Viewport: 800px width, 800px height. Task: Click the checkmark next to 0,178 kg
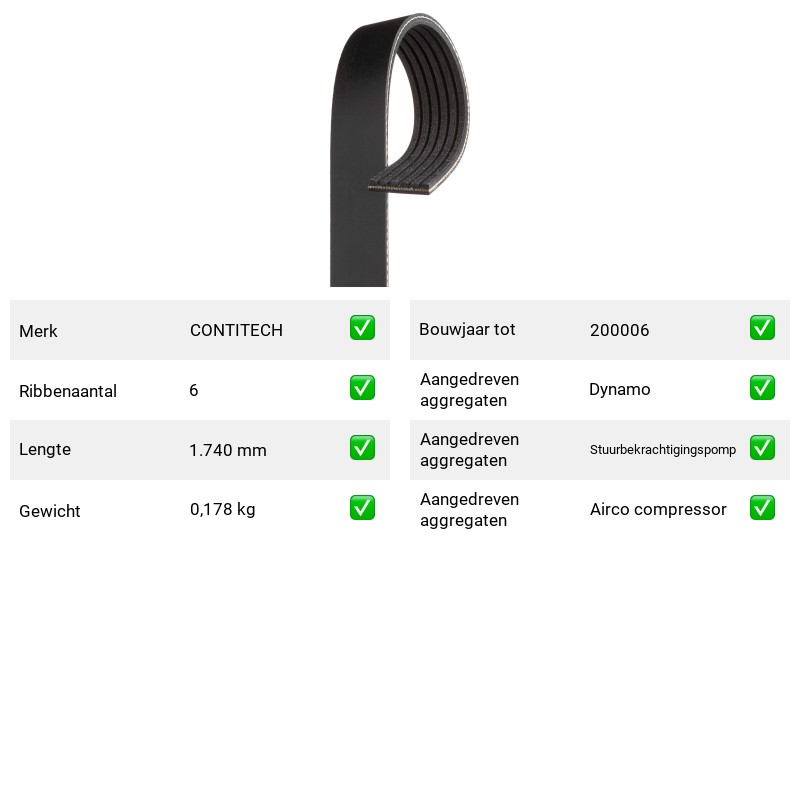[362, 508]
